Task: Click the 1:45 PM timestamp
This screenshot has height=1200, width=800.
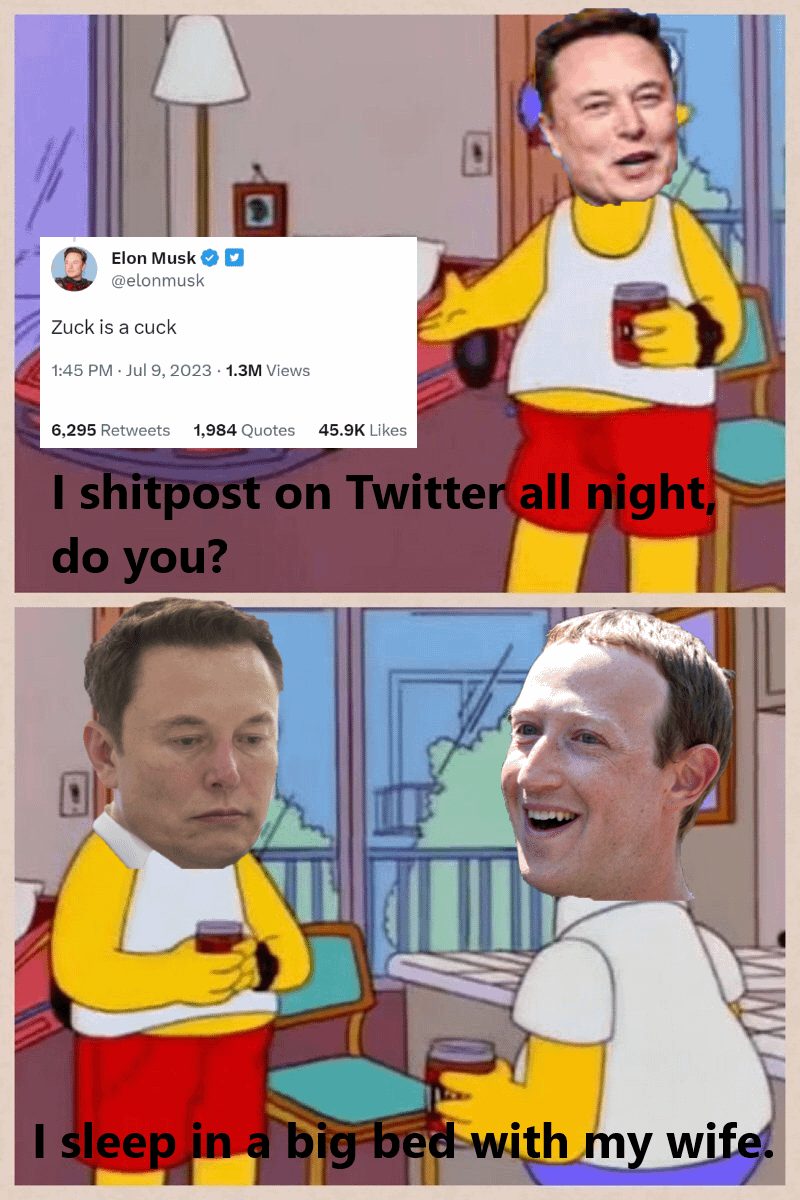Action: pyautogui.click(x=82, y=371)
